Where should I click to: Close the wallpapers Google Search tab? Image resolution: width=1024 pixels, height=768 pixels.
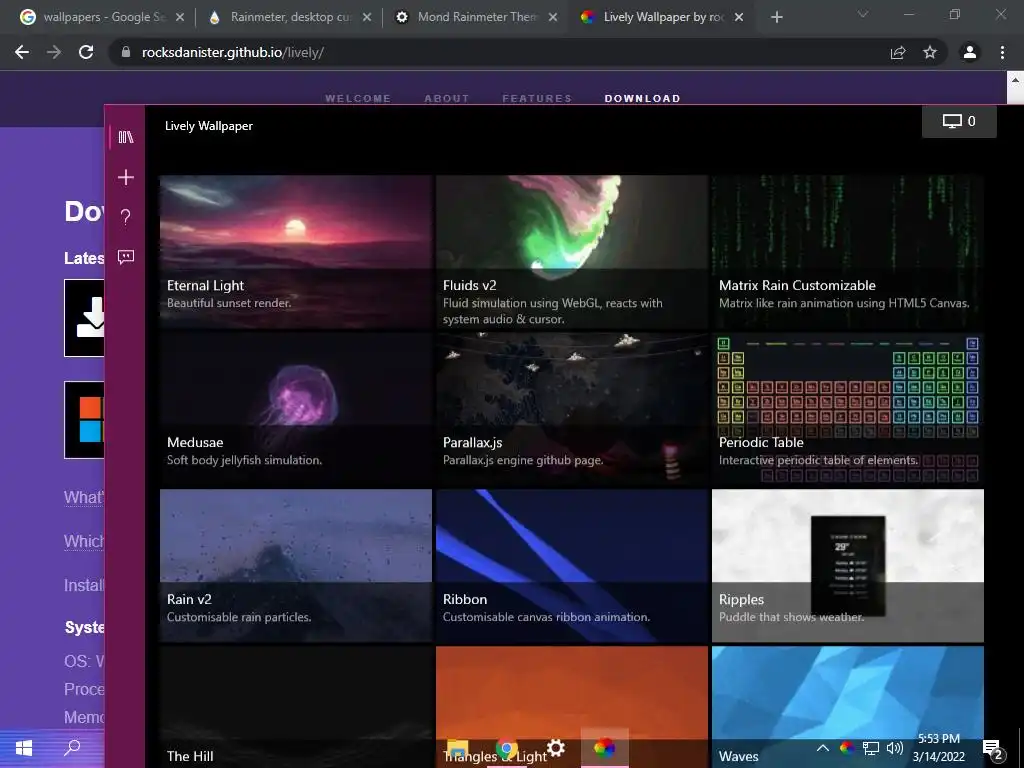(180, 17)
